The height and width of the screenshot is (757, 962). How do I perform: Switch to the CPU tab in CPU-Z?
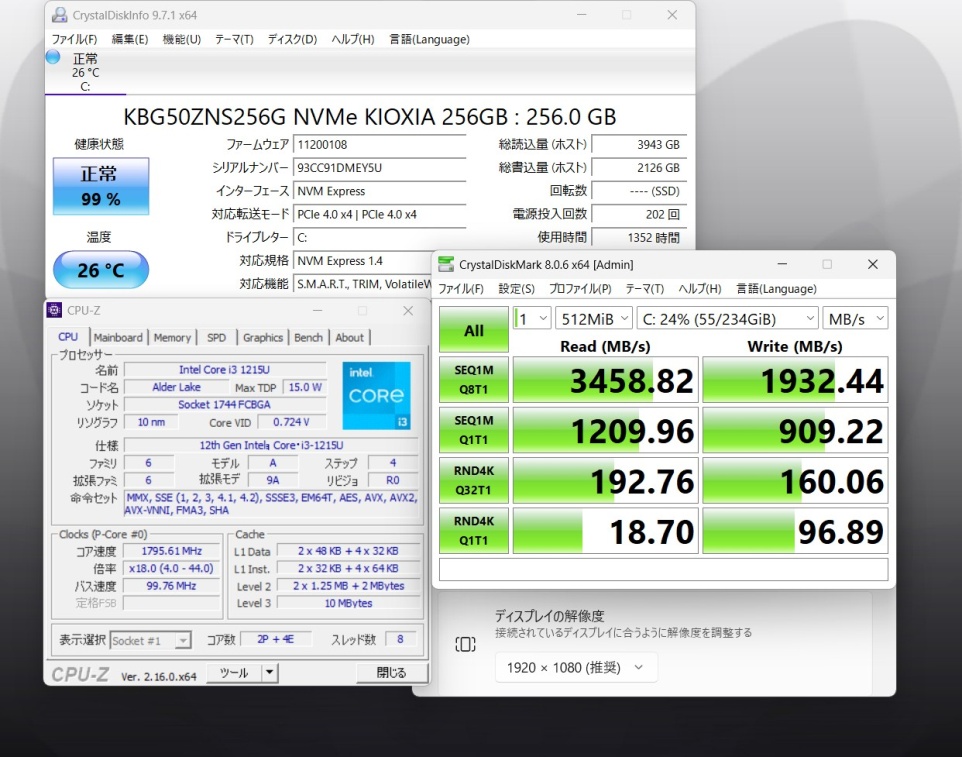coord(68,337)
